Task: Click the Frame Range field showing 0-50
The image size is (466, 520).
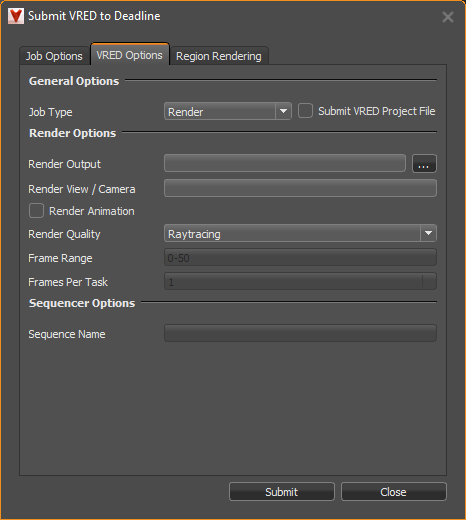Action: click(300, 257)
